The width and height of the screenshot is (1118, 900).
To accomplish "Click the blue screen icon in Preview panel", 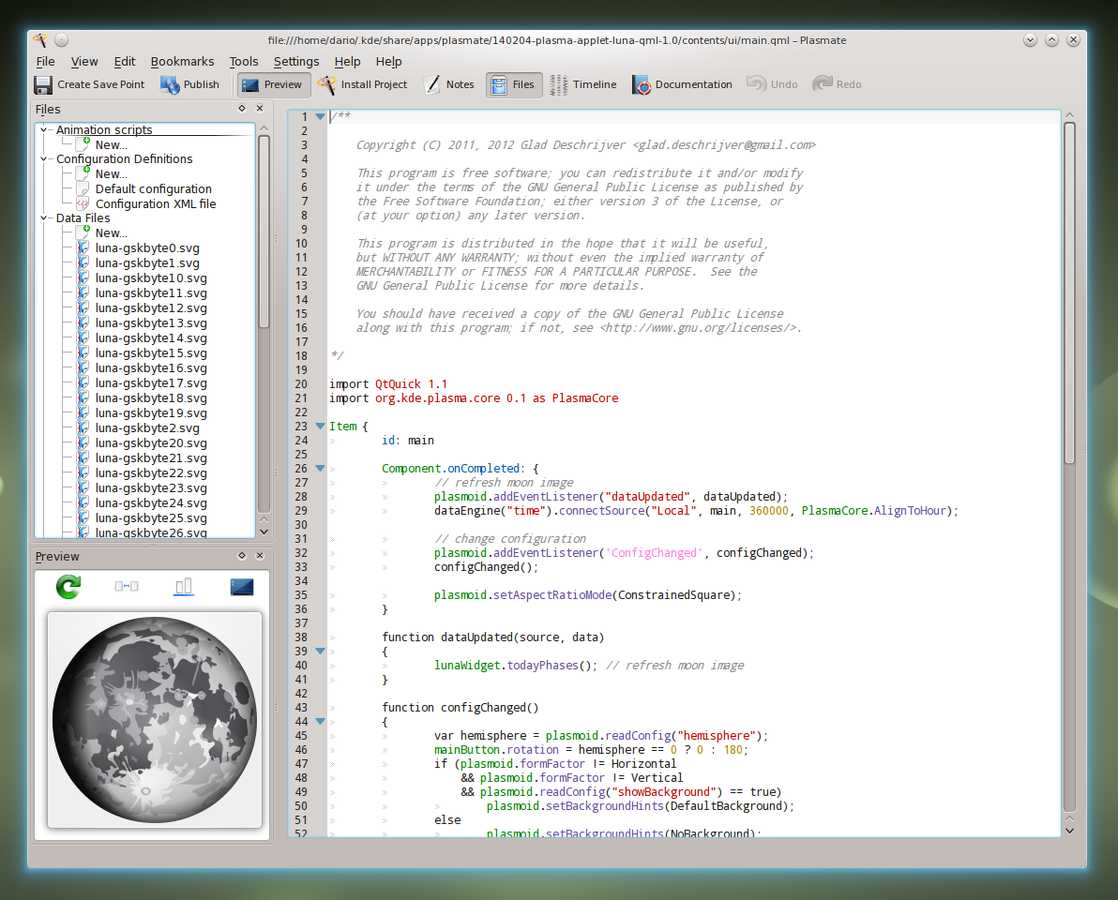I will pyautogui.click(x=242, y=587).
